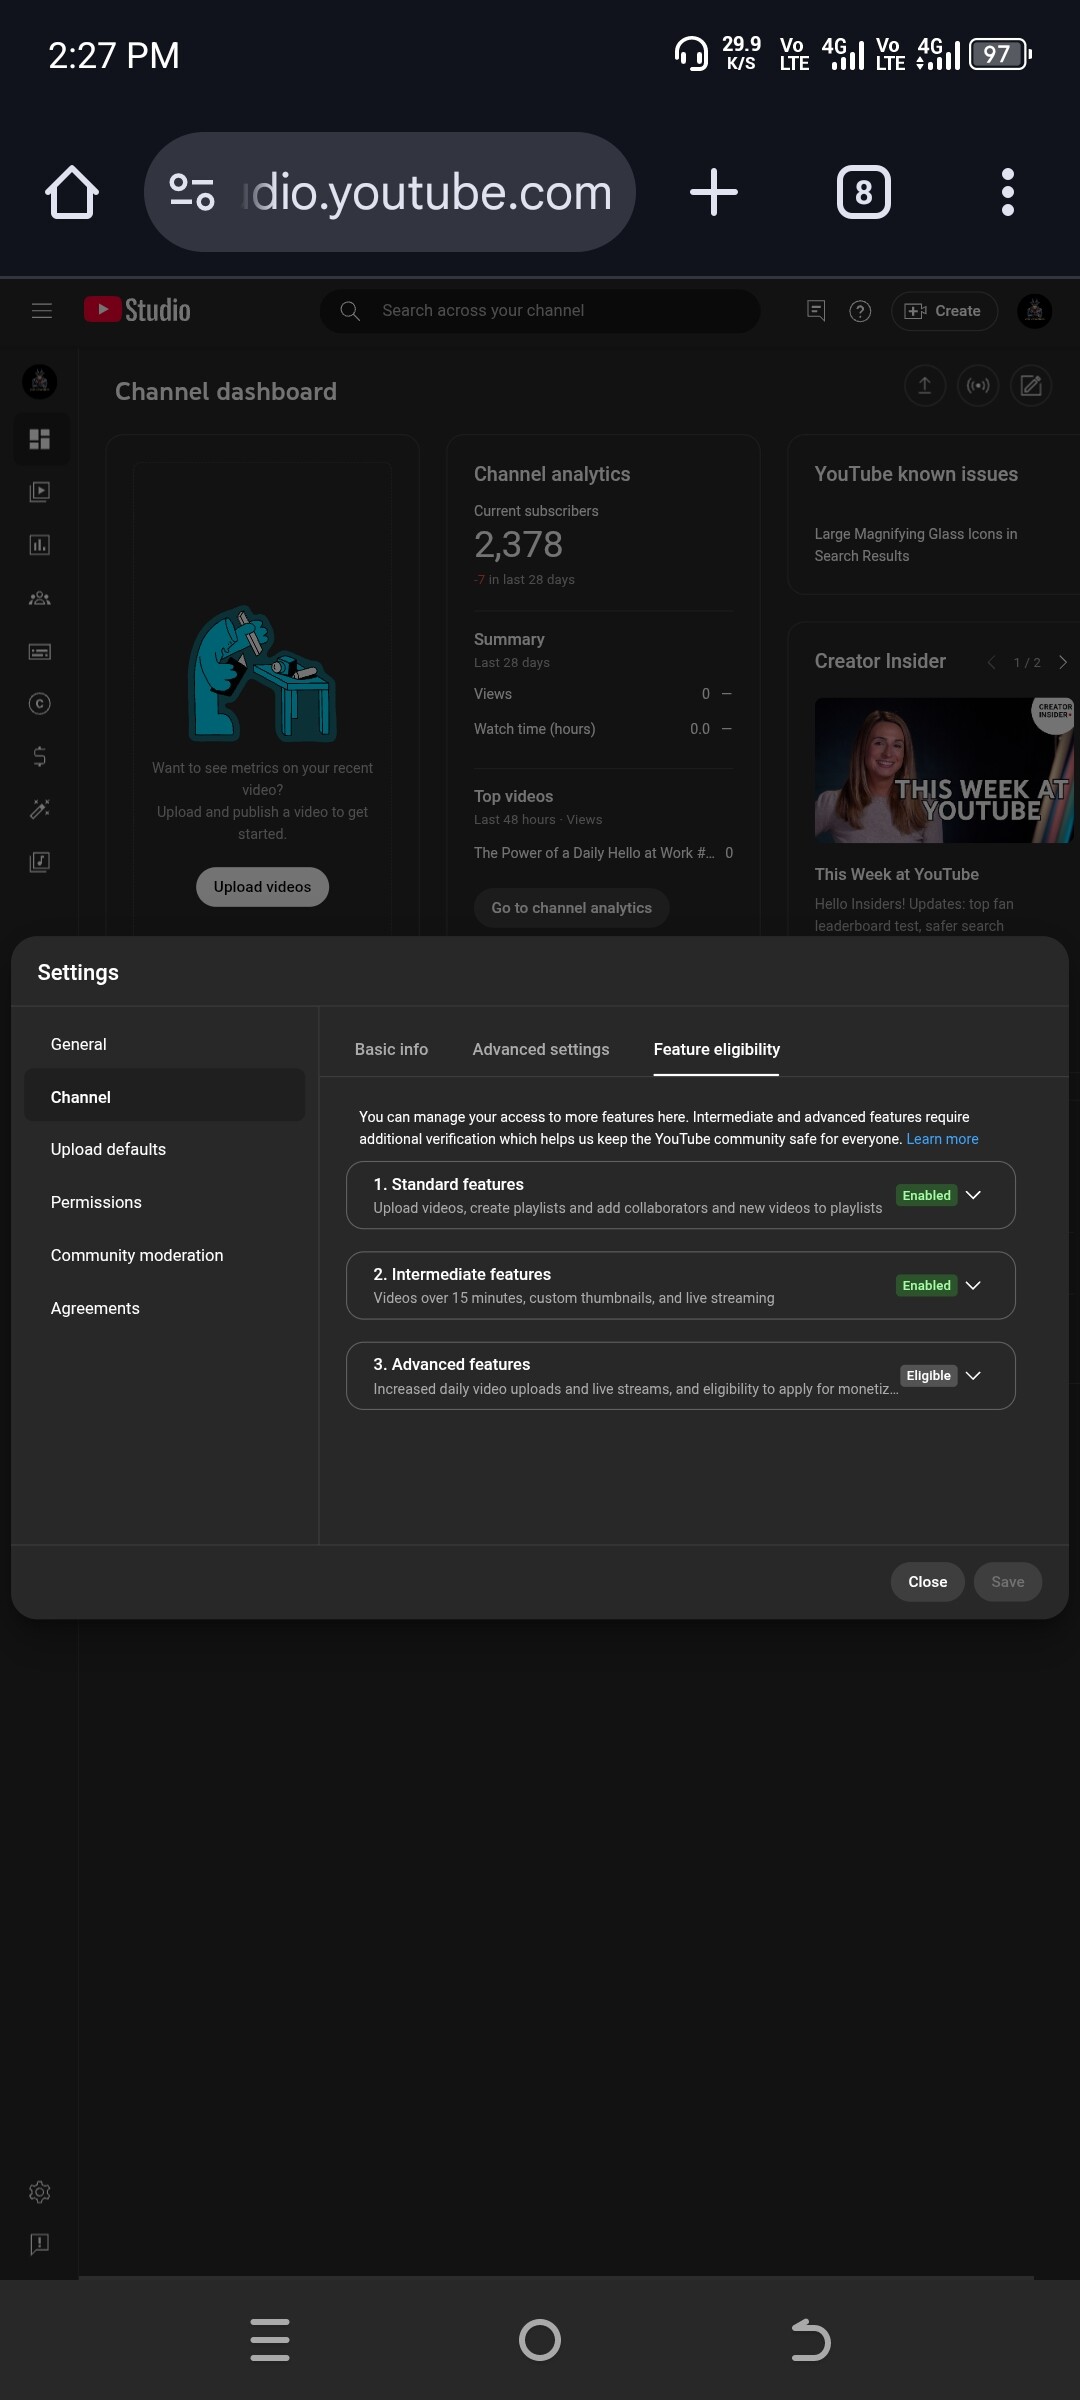Screen dimensions: 1080x2400
Task: Open the Earn dollar icon in sidebar
Action: (x=40, y=756)
